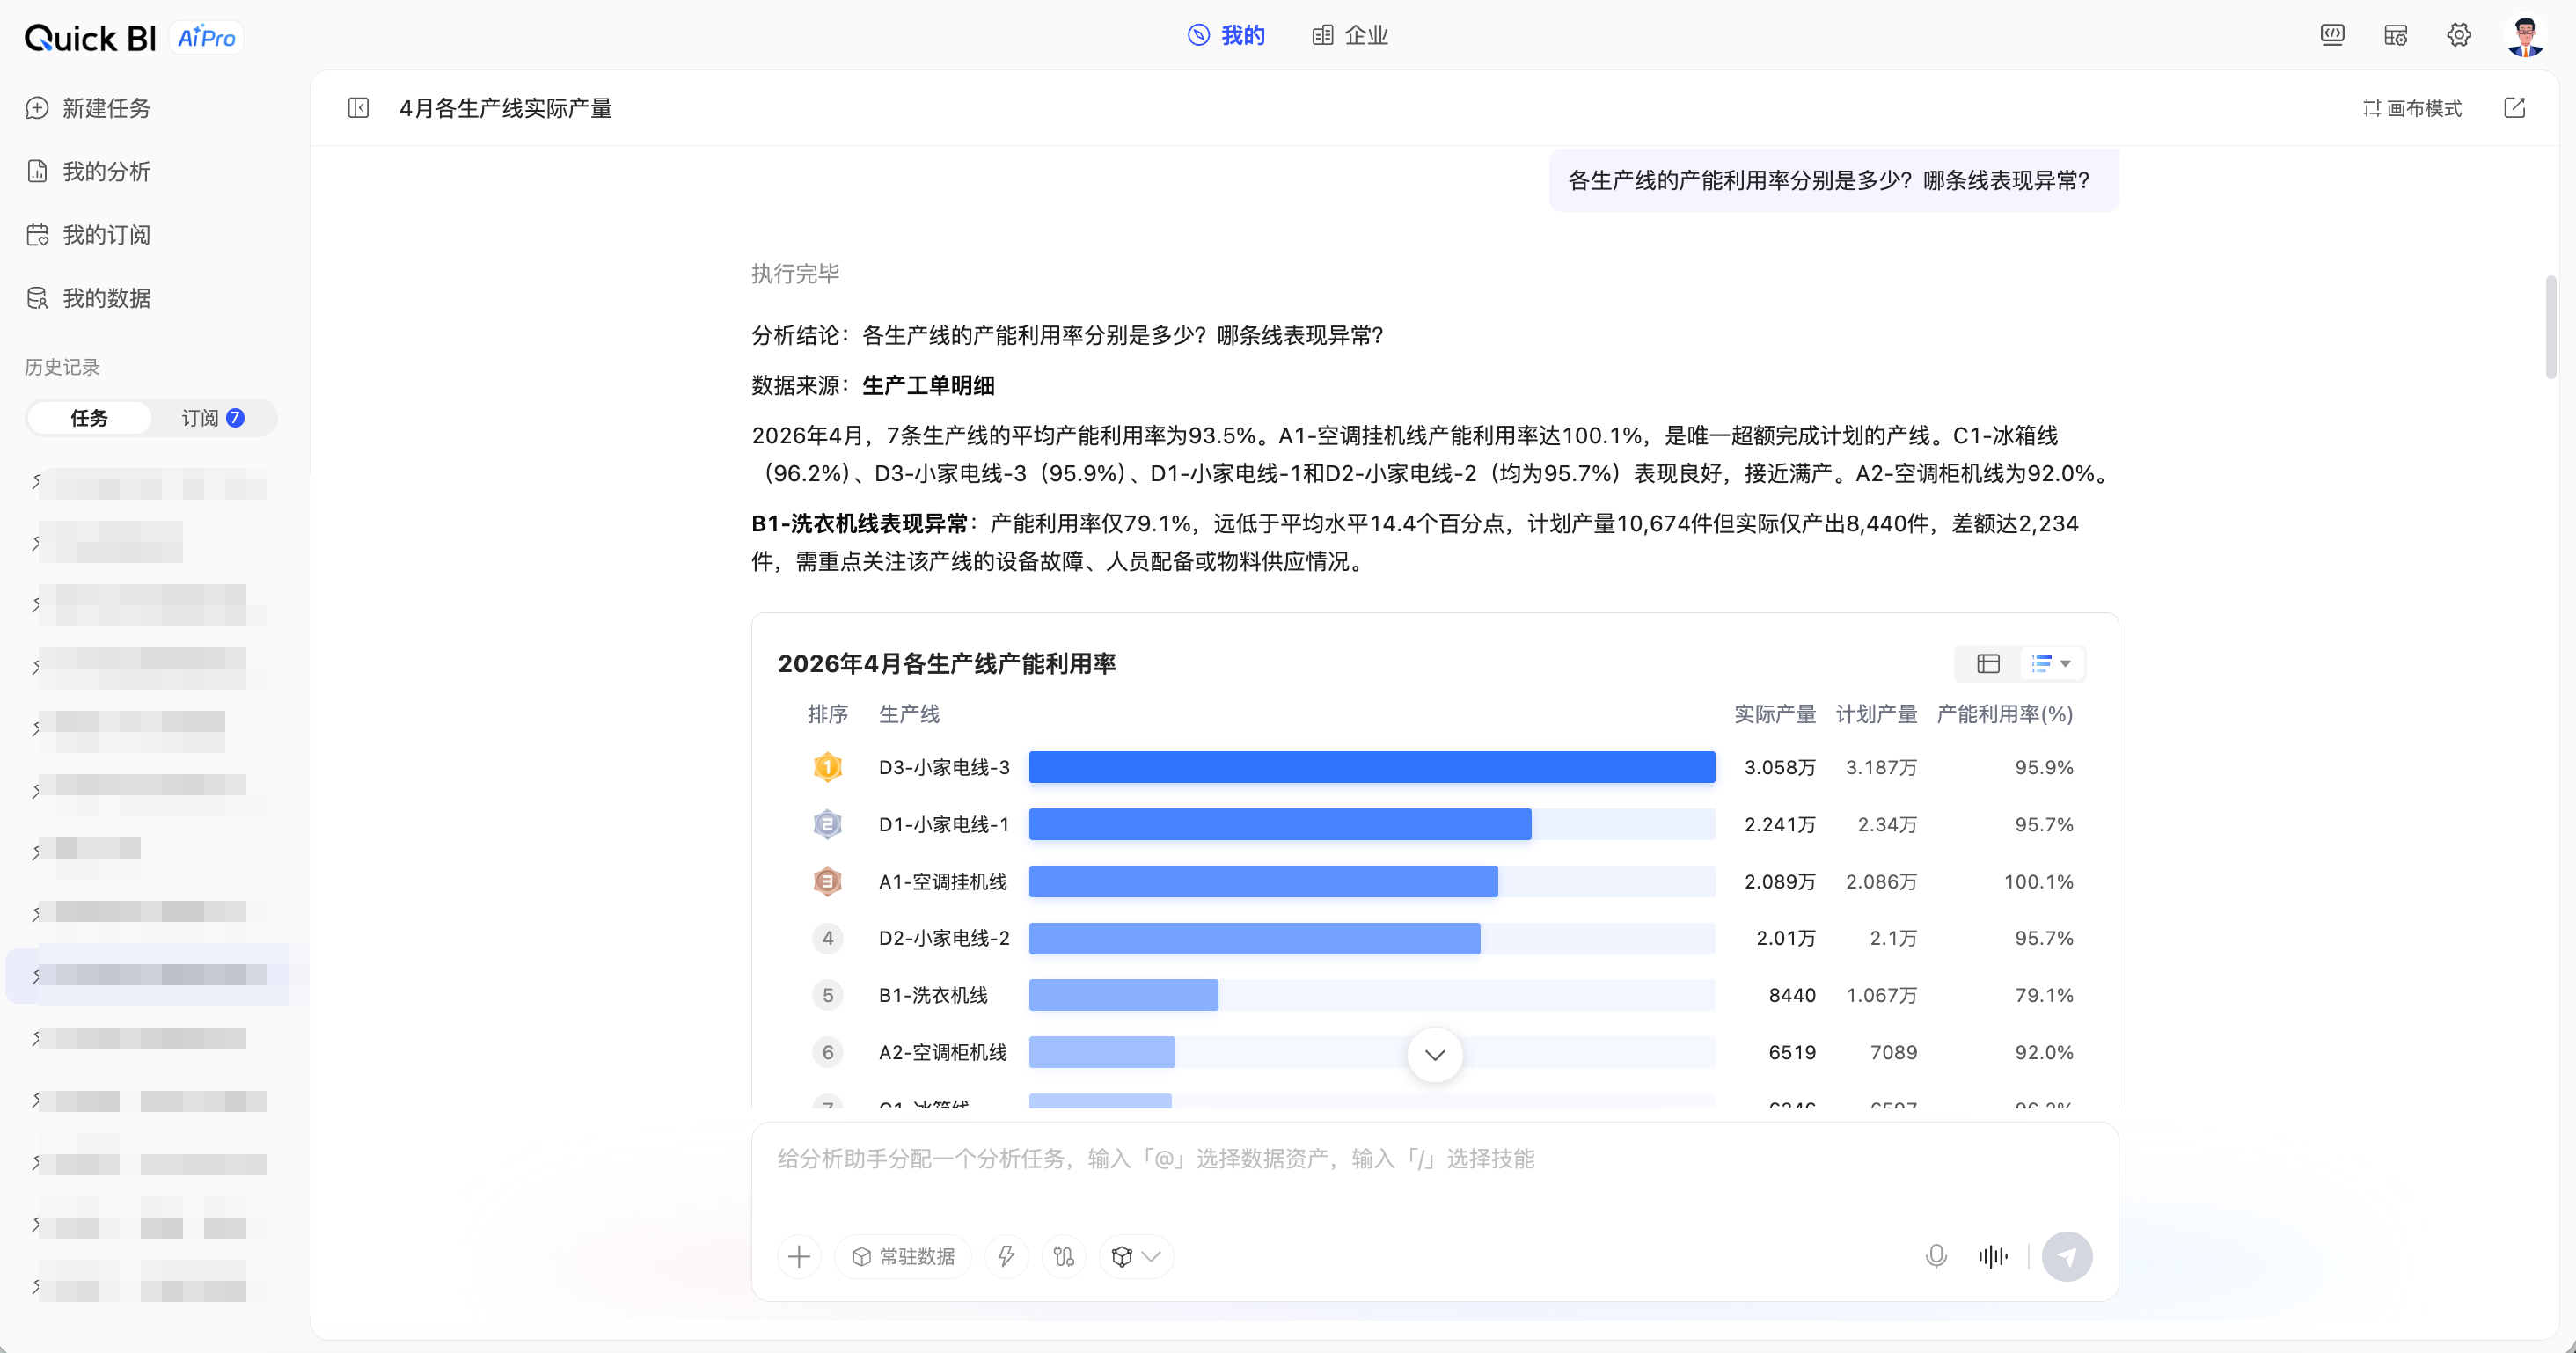The image size is (2576, 1353).
Task: Click the 历史记录 section label
Action: [x=62, y=367]
